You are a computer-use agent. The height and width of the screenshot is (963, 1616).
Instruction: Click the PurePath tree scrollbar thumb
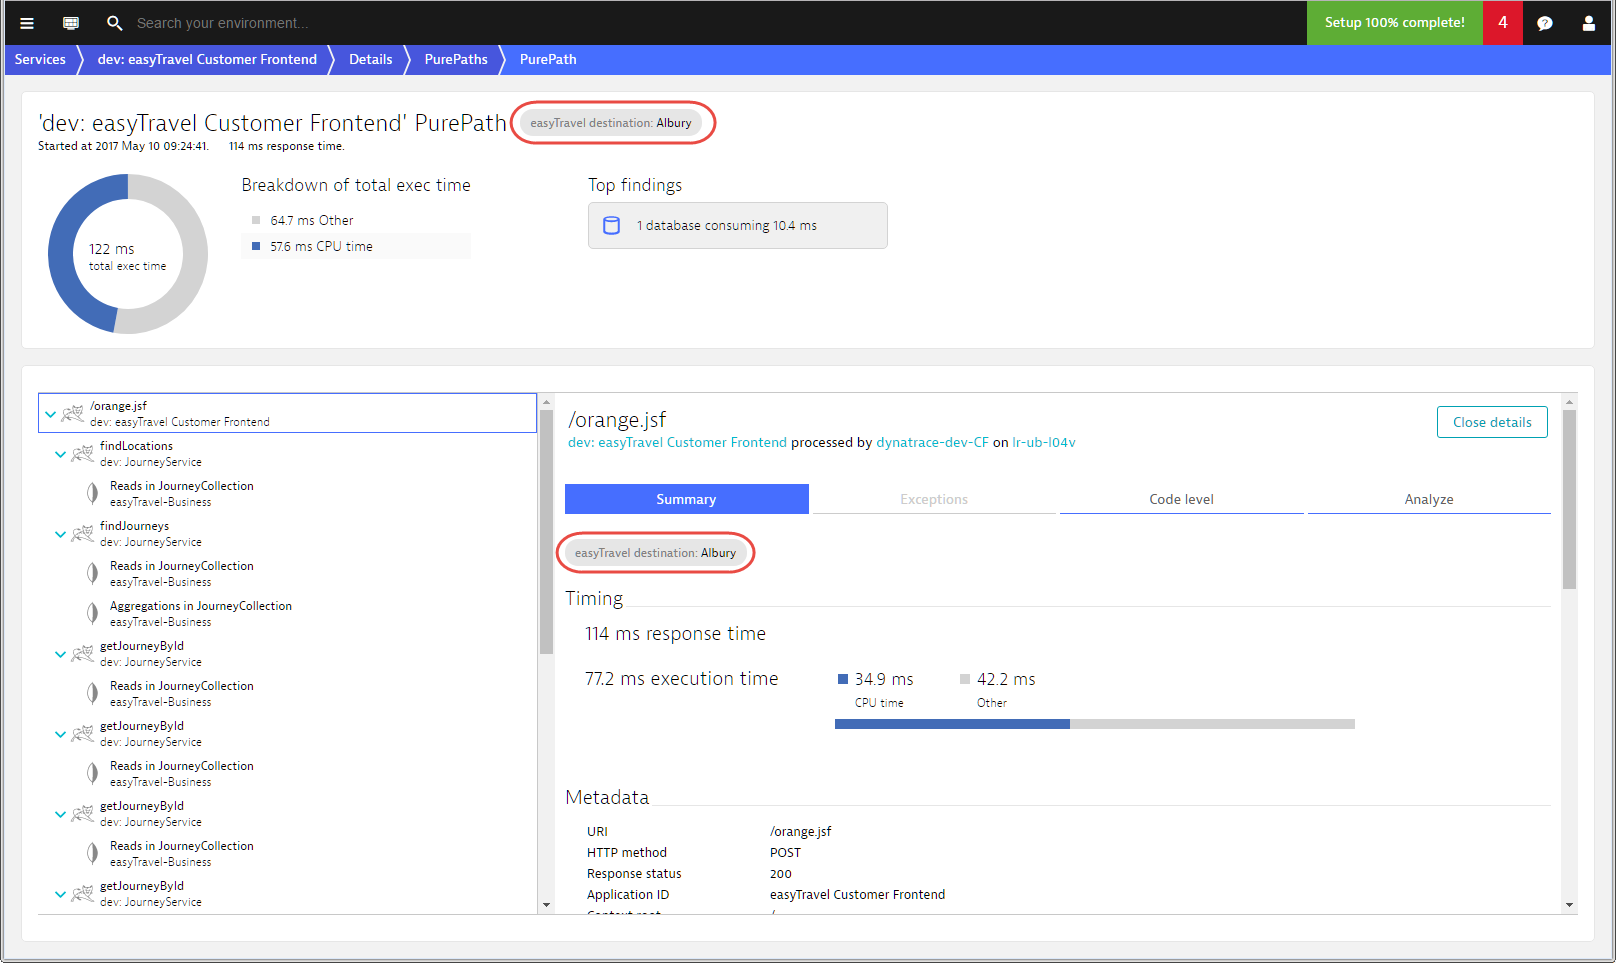tap(546, 531)
